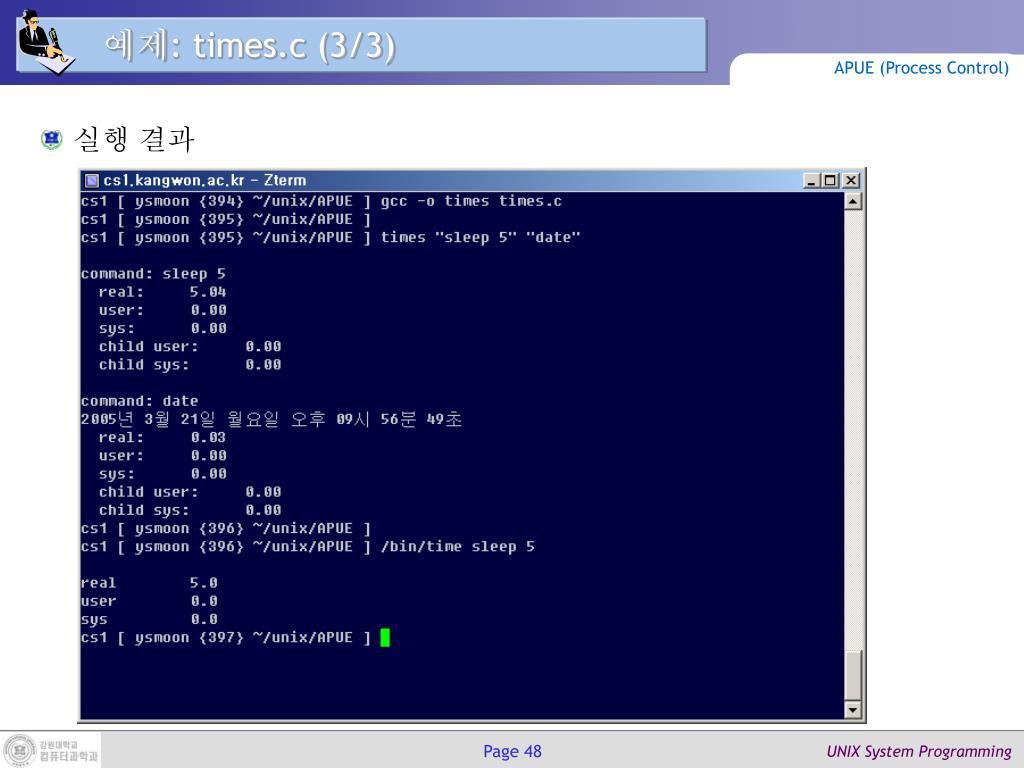Click the real time value 0.03
This screenshot has height=768, width=1024.
point(208,438)
